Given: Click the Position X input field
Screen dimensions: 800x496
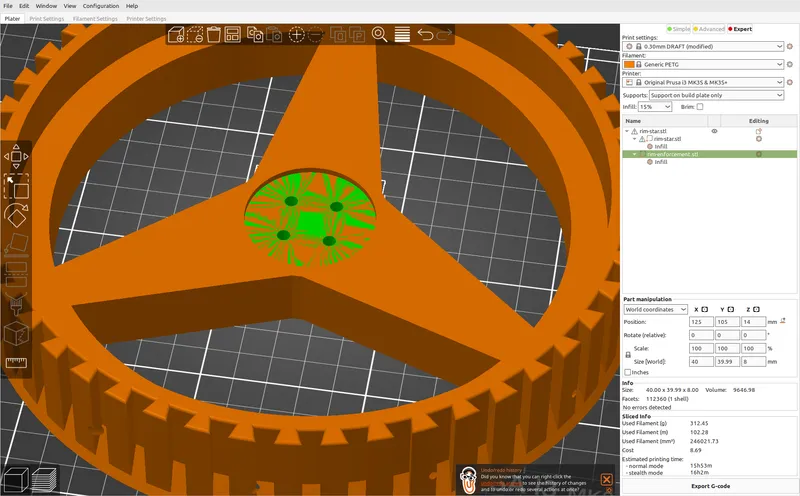Looking at the screenshot, I should pos(701,322).
